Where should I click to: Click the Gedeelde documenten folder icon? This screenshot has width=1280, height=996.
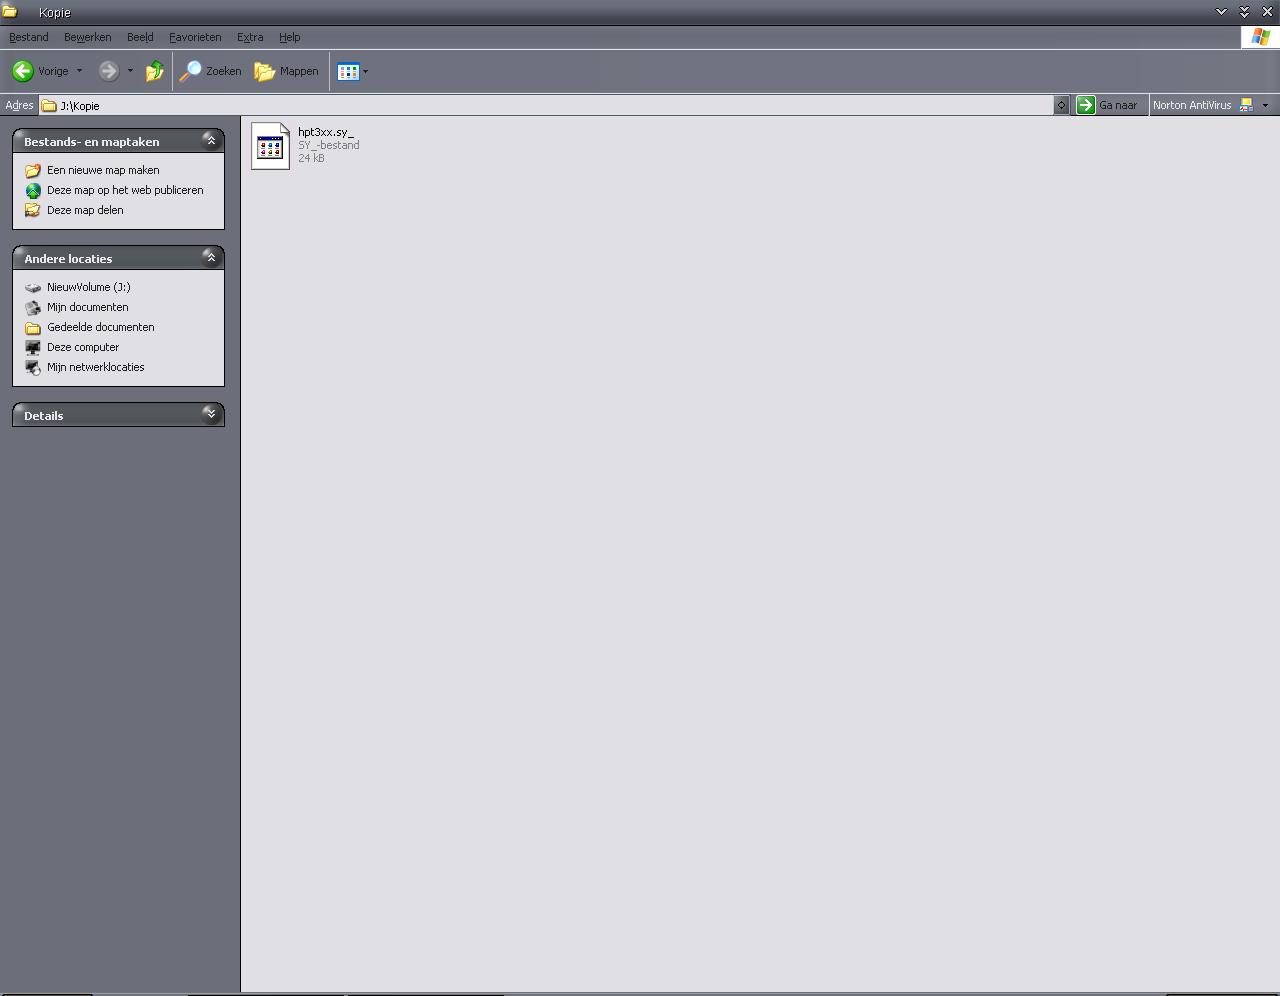(33, 327)
